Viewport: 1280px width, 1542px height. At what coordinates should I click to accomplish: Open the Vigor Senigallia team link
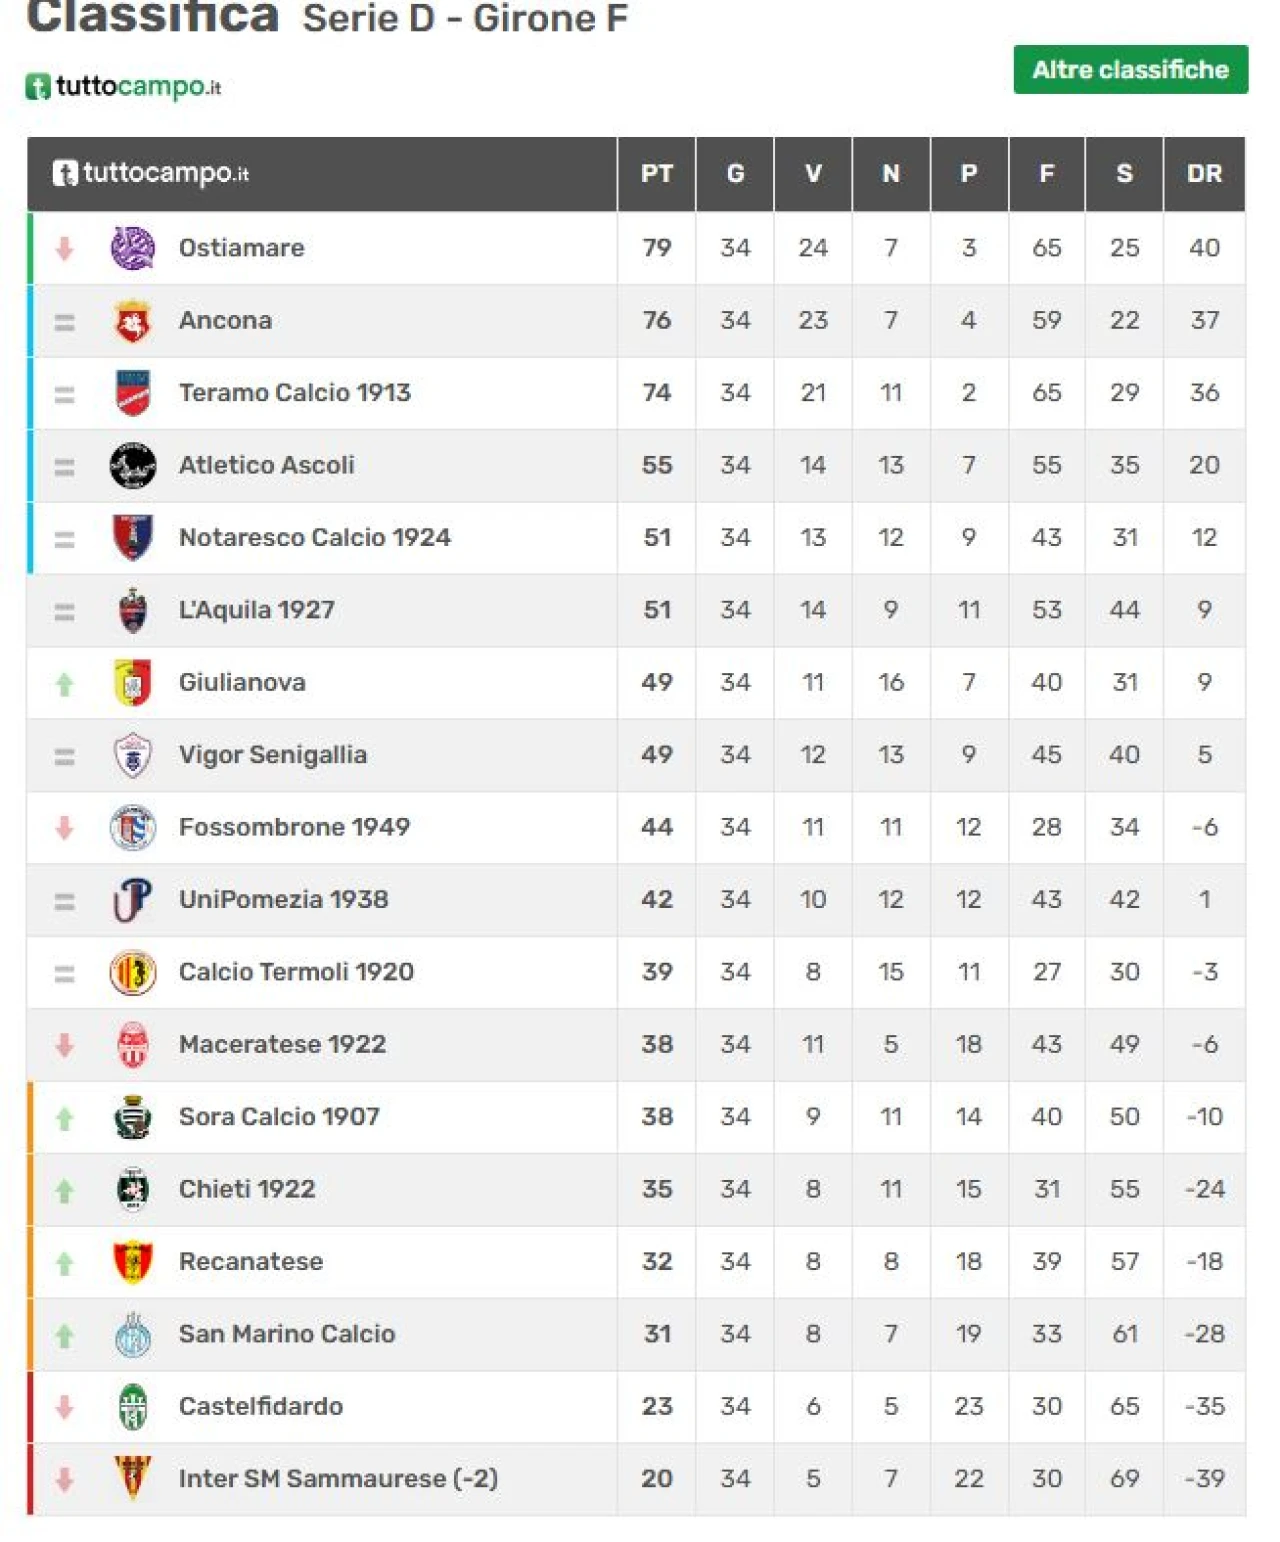click(273, 755)
